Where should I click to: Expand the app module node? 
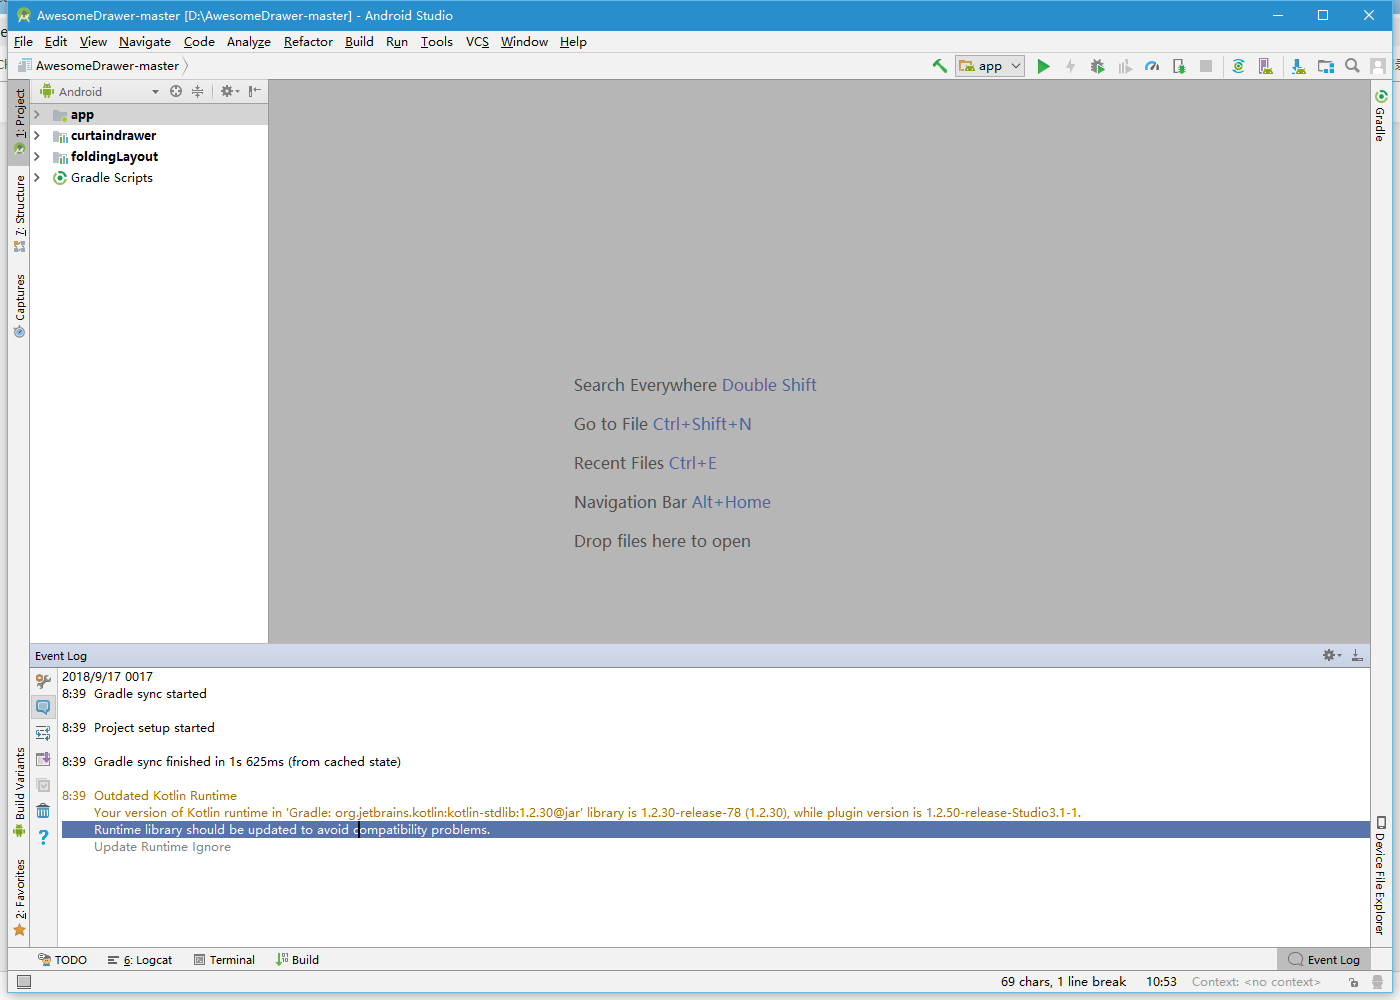coord(37,115)
